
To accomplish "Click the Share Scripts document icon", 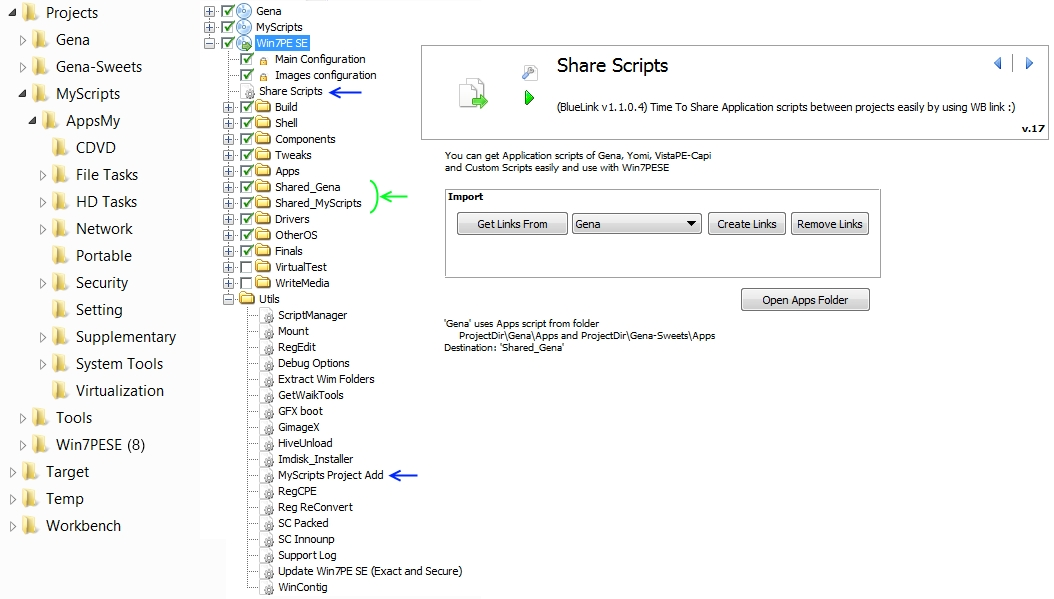I will pos(473,93).
